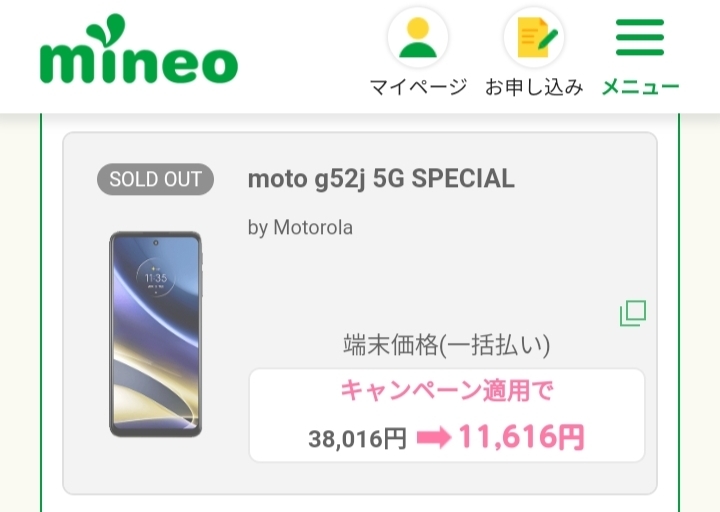Viewport: 720px width, 512px height.
Task: Select the お申し込み label
Action: point(534,87)
